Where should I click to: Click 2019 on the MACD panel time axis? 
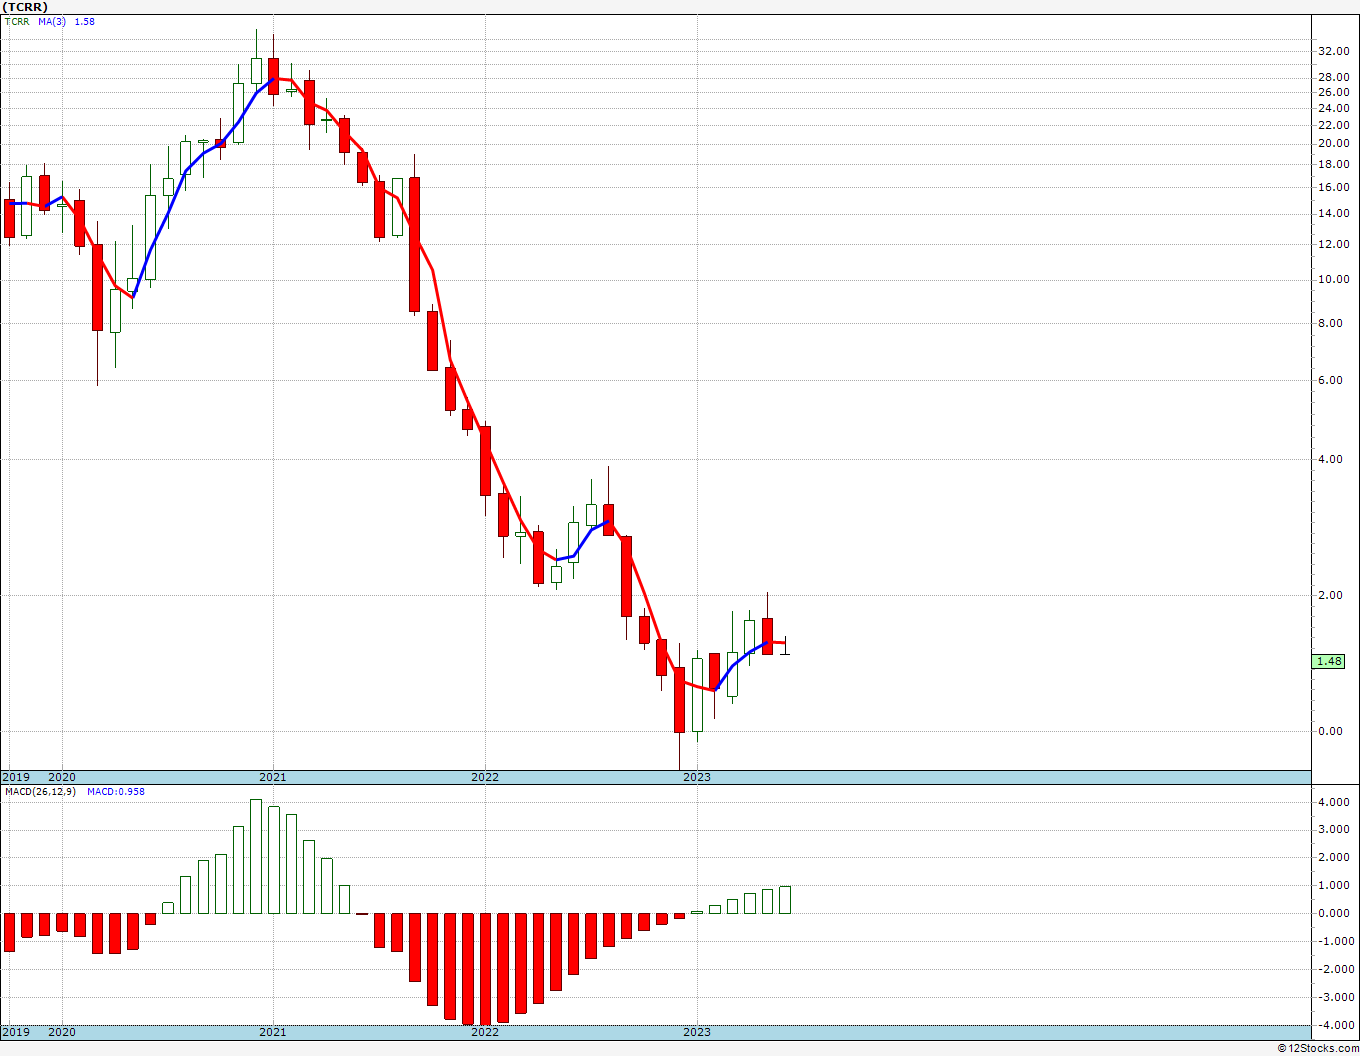tap(15, 1032)
